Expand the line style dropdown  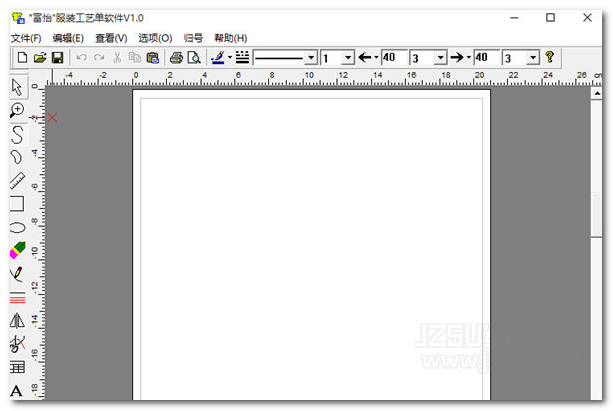point(311,58)
